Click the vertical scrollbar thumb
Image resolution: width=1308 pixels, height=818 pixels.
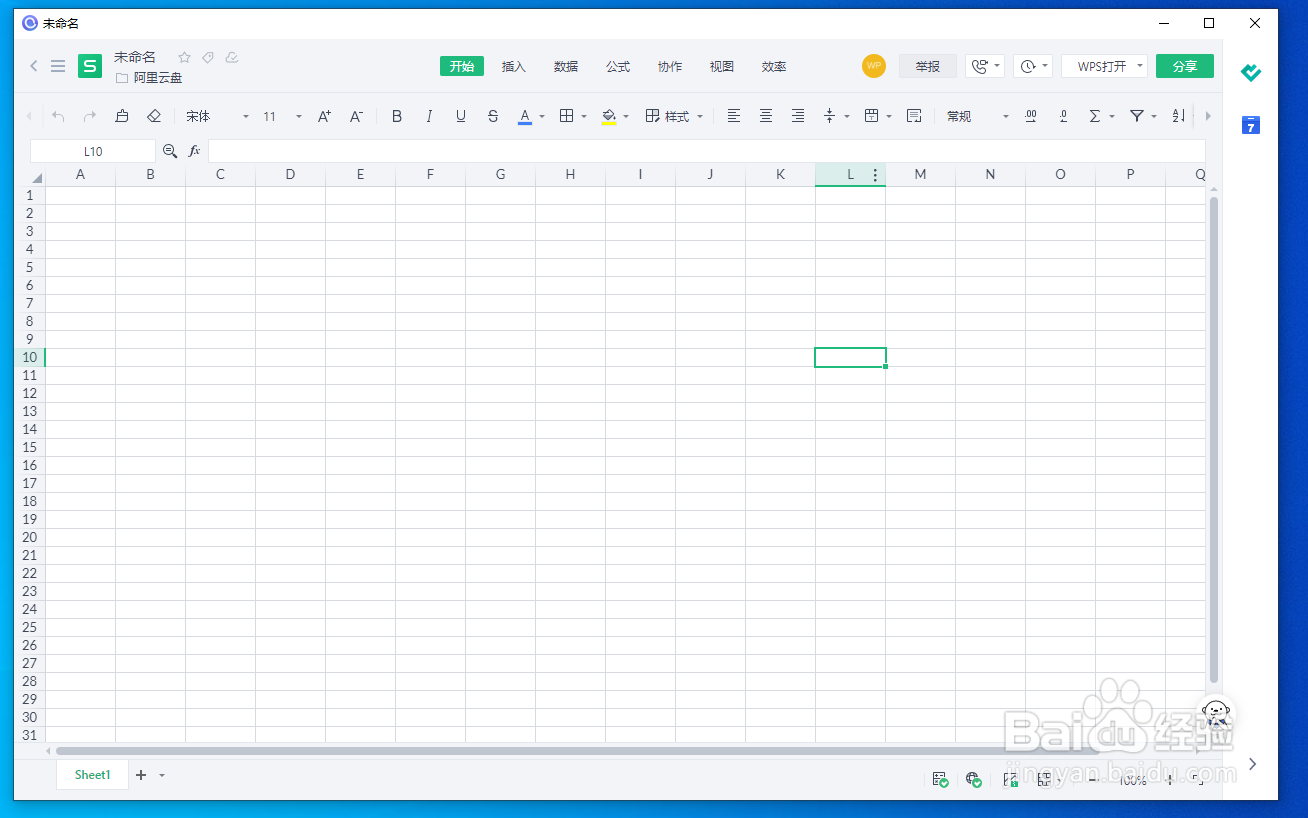[1214, 440]
